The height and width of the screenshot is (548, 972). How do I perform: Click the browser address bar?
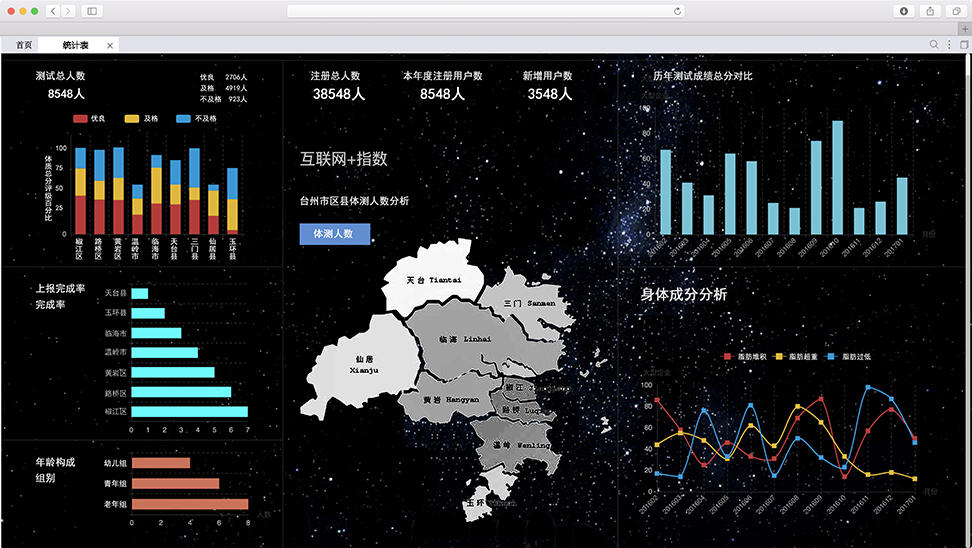coord(485,11)
